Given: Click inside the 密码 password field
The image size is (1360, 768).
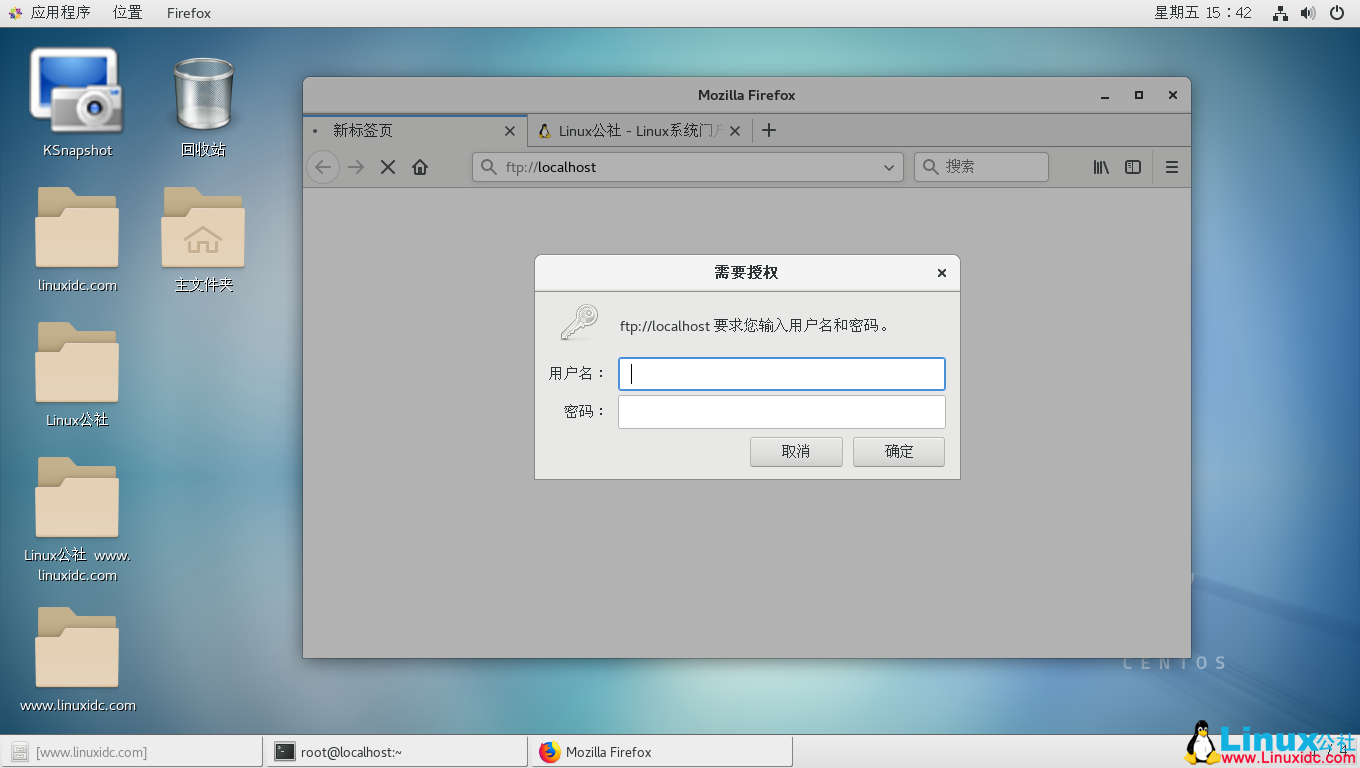Looking at the screenshot, I should point(781,411).
